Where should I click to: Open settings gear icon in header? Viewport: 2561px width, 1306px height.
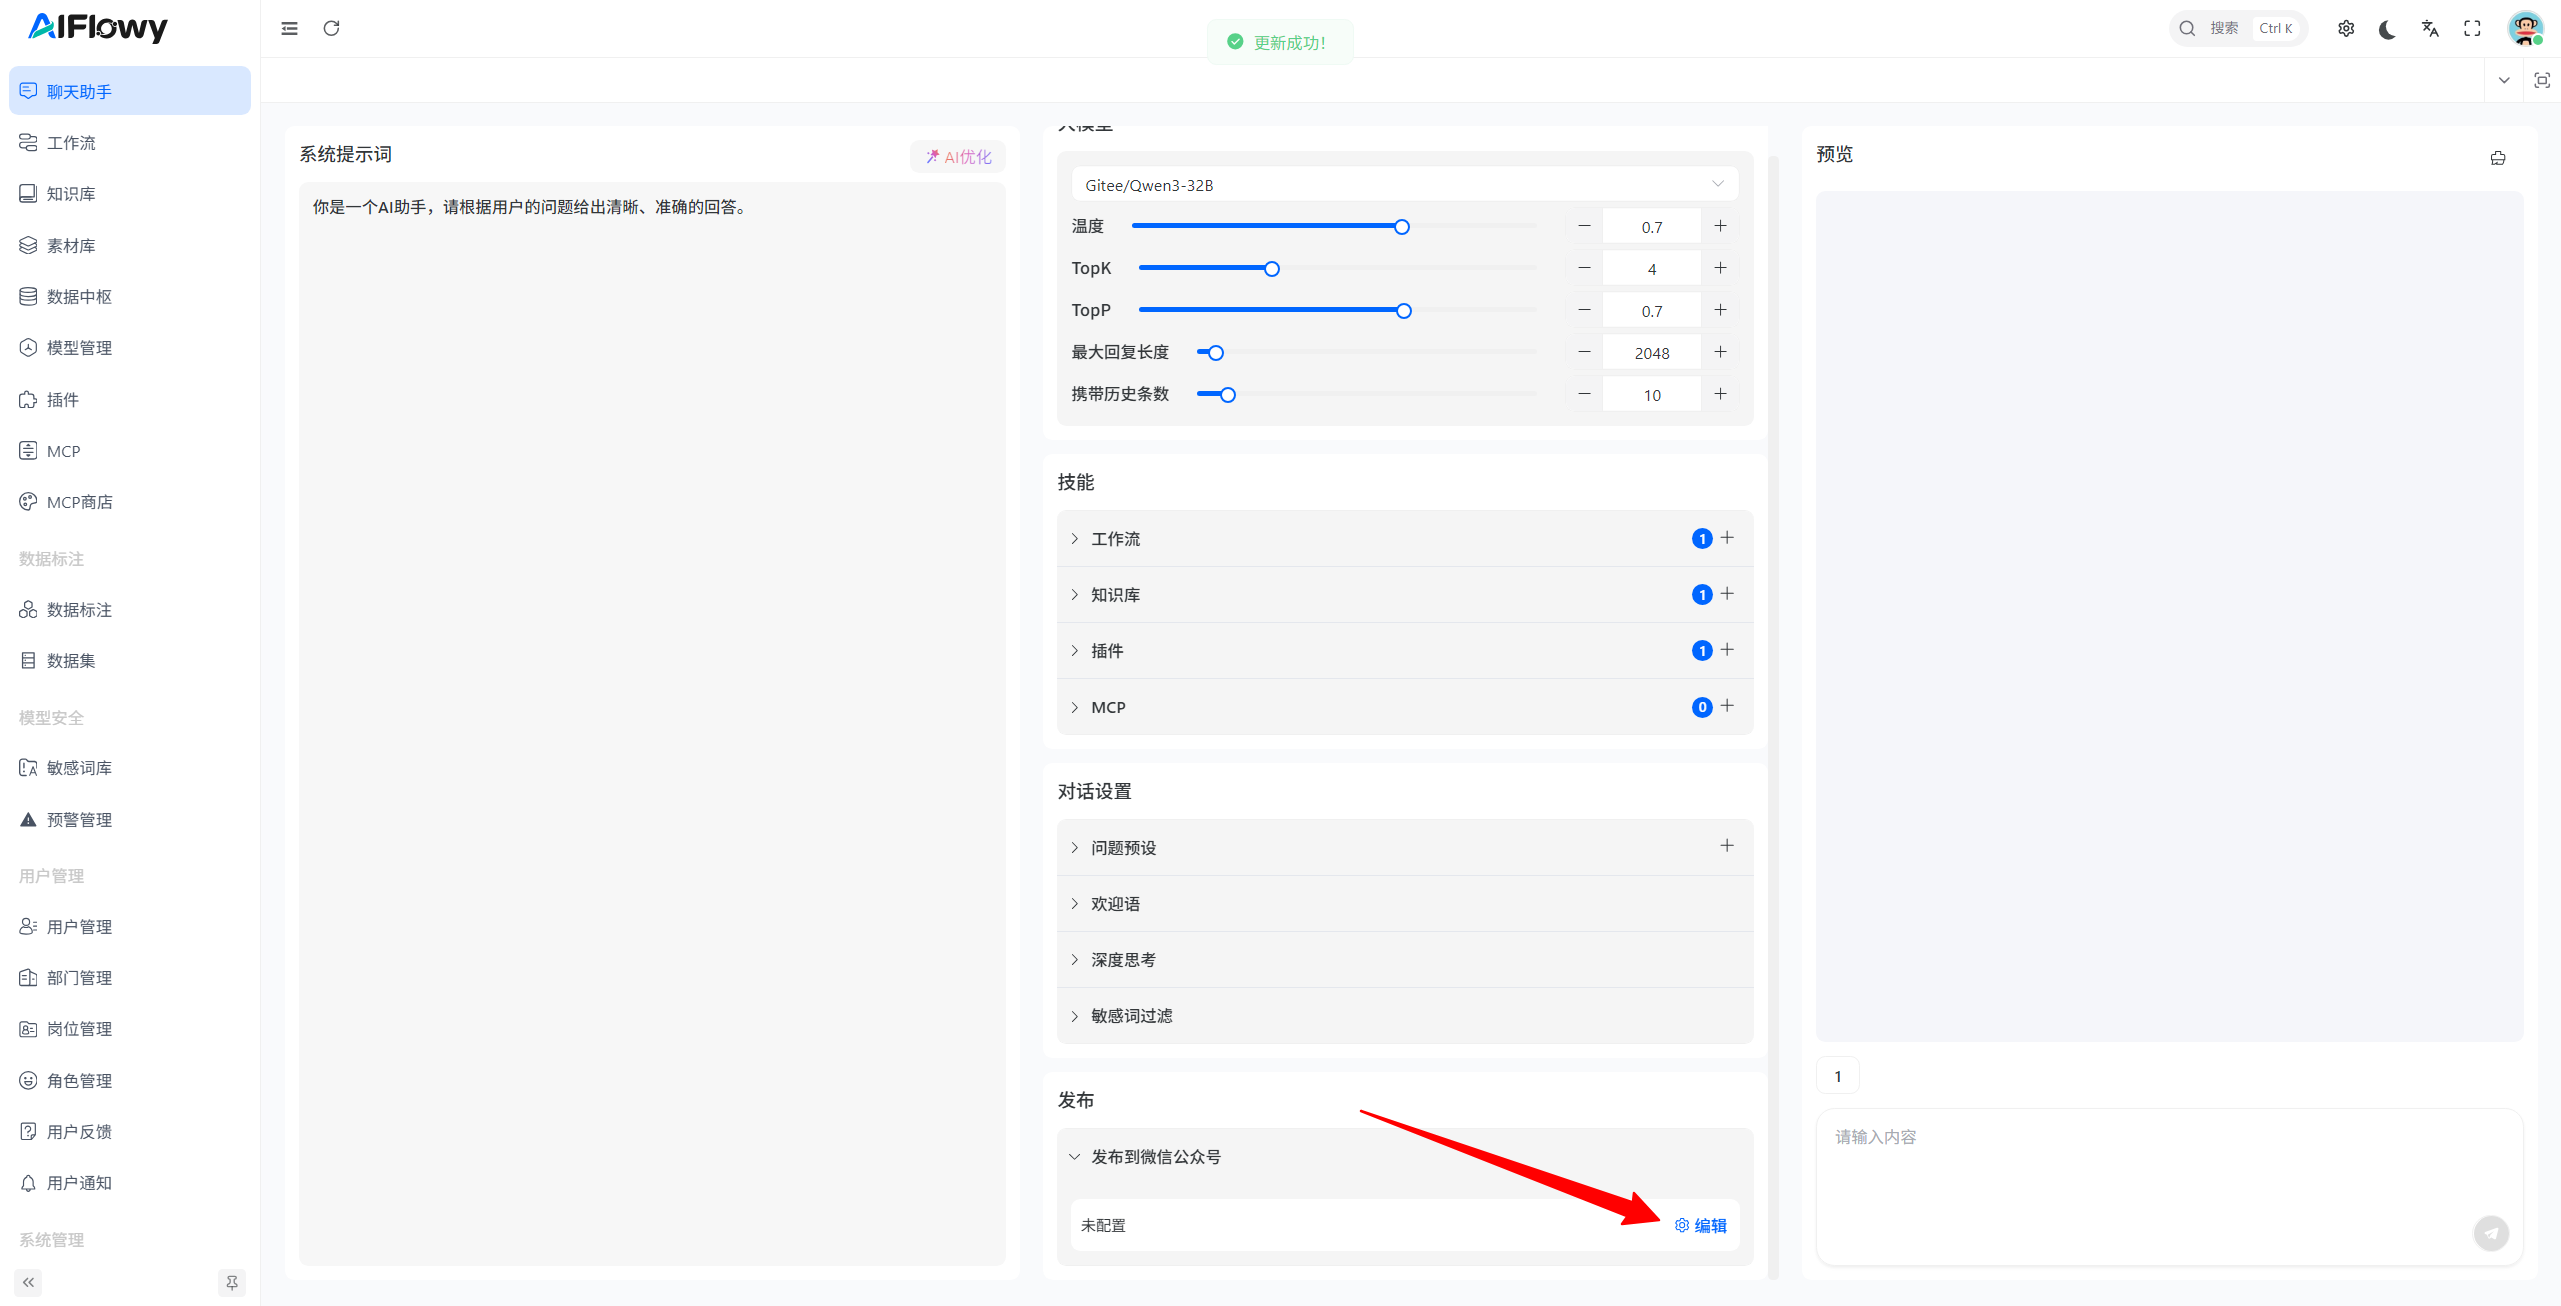point(2345,29)
